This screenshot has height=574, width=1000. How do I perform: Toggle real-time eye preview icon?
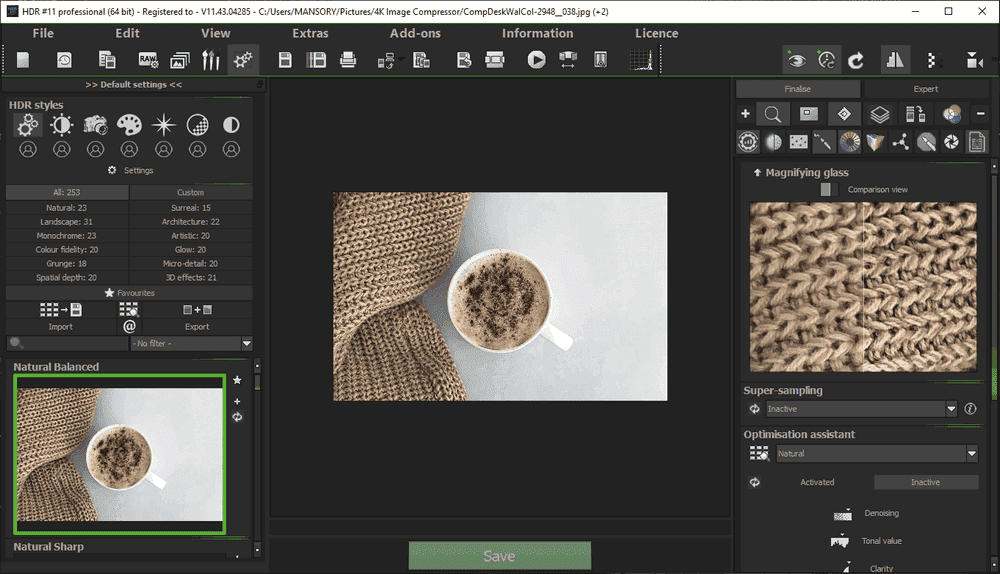pos(796,60)
